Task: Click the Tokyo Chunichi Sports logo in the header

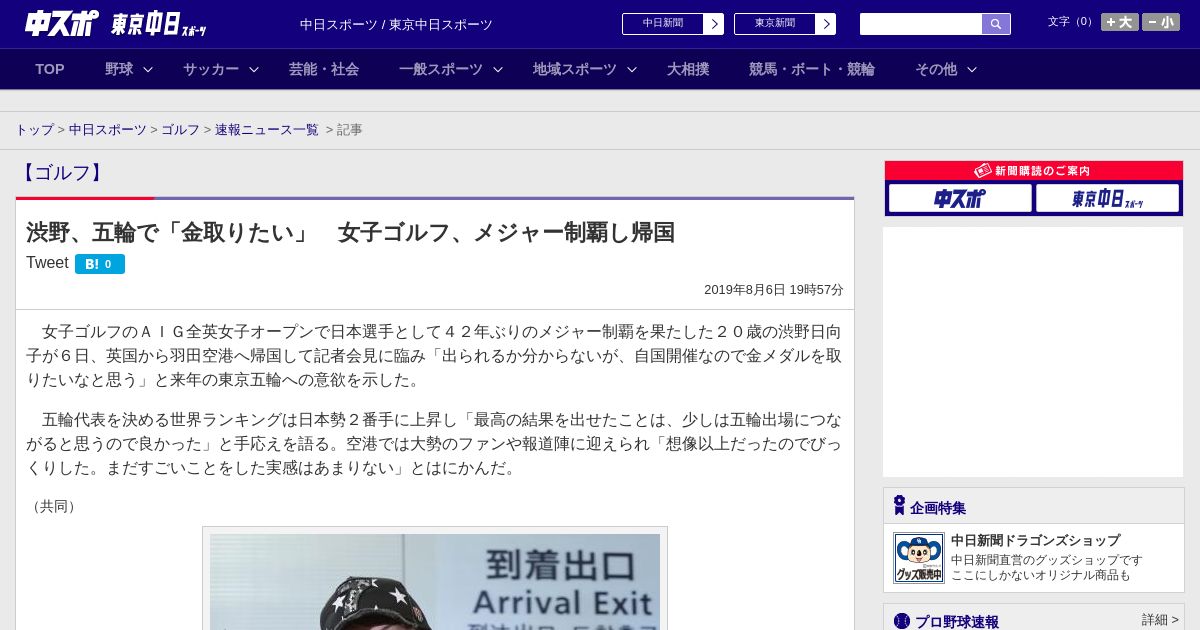Action: click(x=158, y=24)
